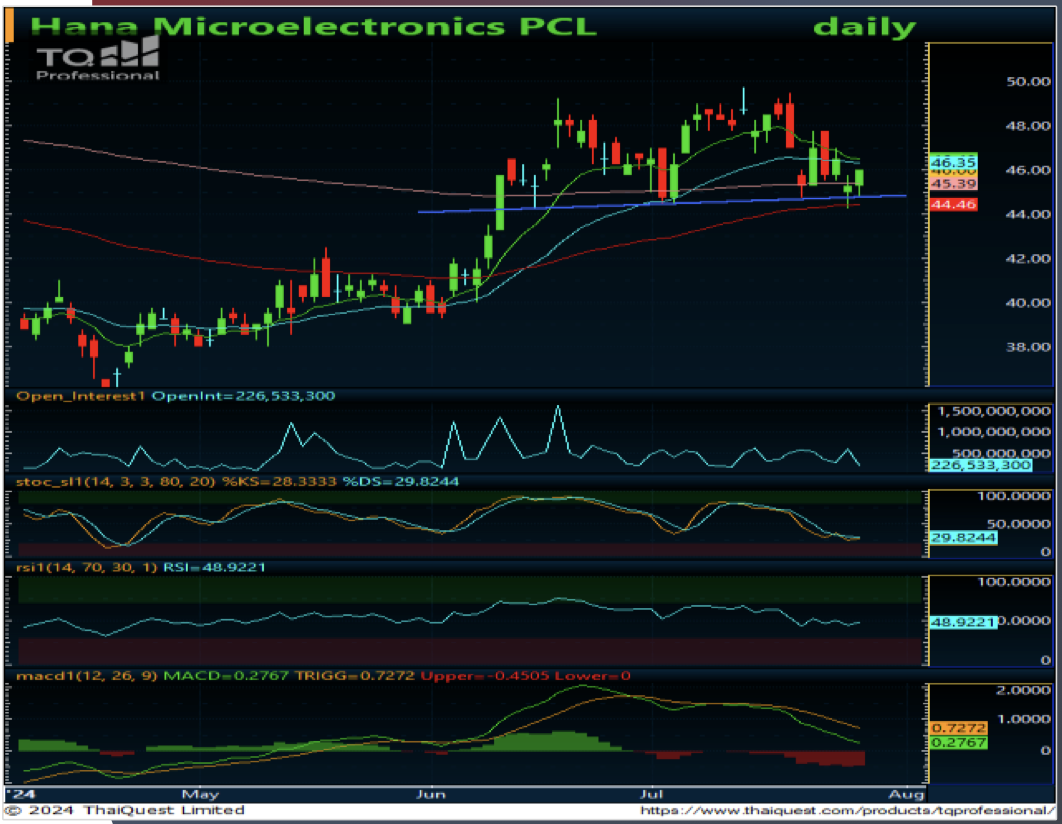Click the 42.00 price axis label
The height and width of the screenshot is (824, 1062).
[1028, 259]
